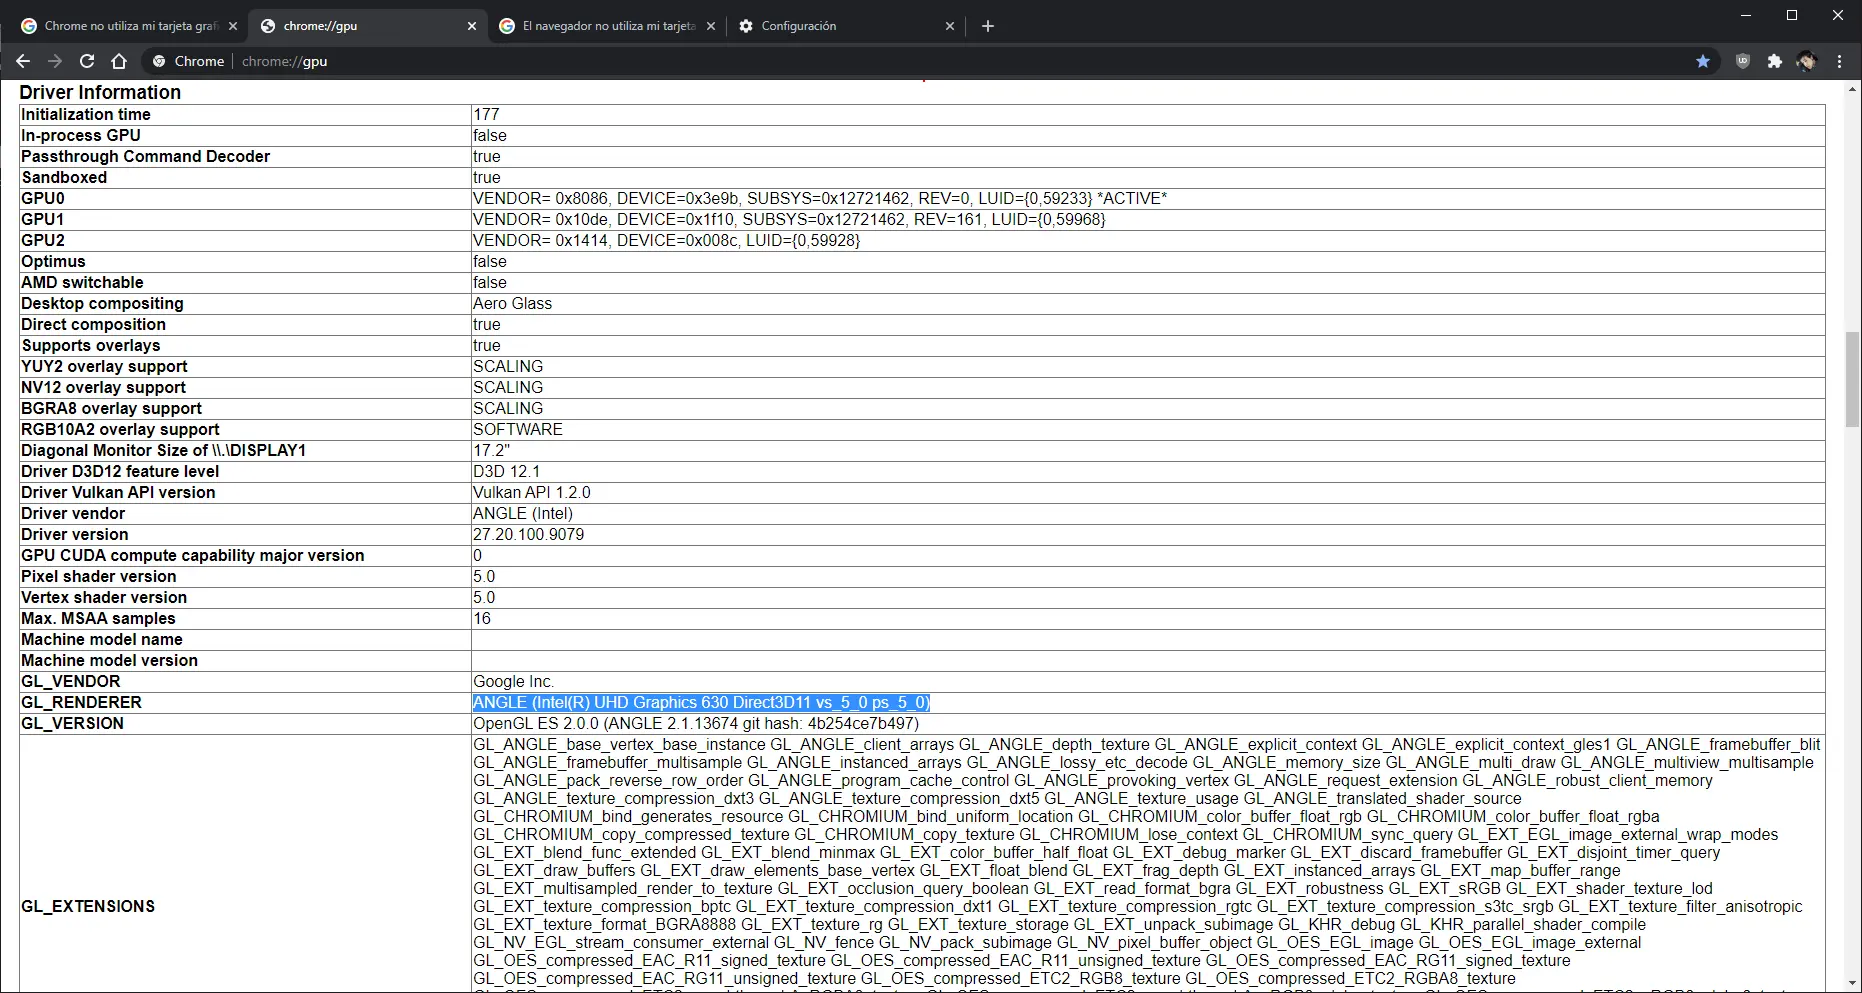The width and height of the screenshot is (1862, 993).
Task: Open the uBlock Origin extension
Action: (x=1742, y=61)
